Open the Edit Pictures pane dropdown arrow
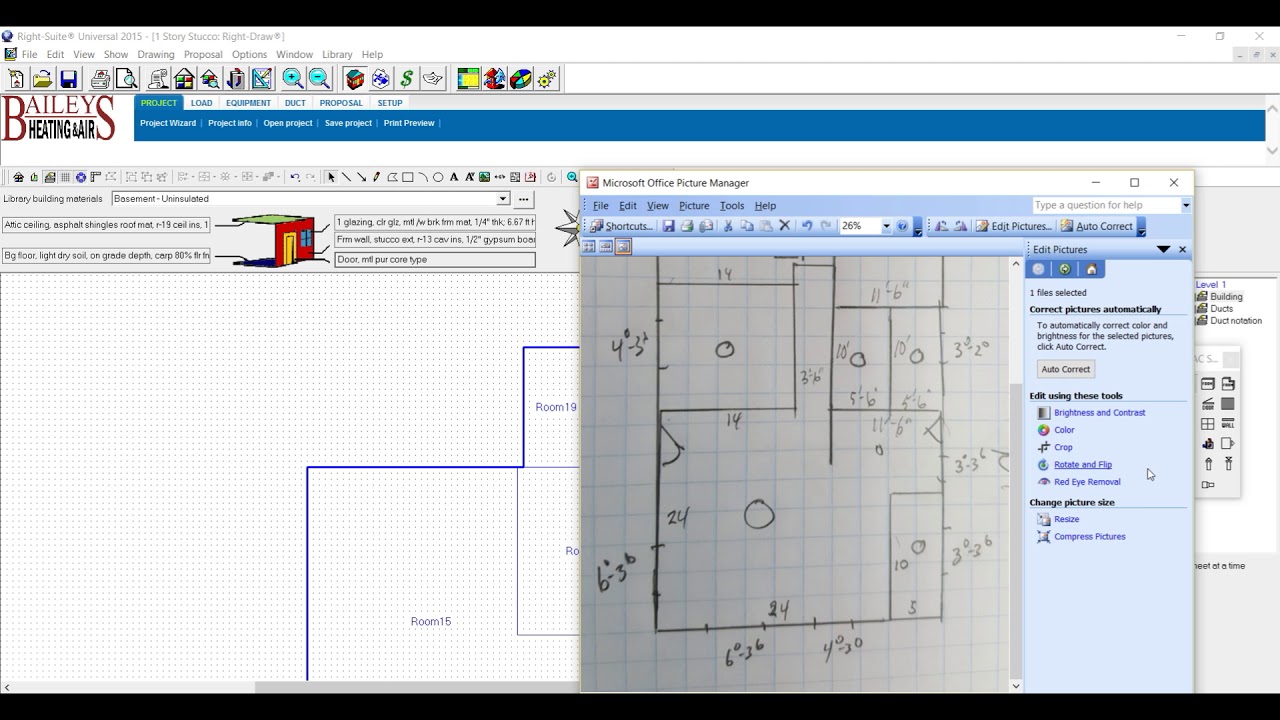This screenshot has width=1280, height=720. coord(1163,250)
